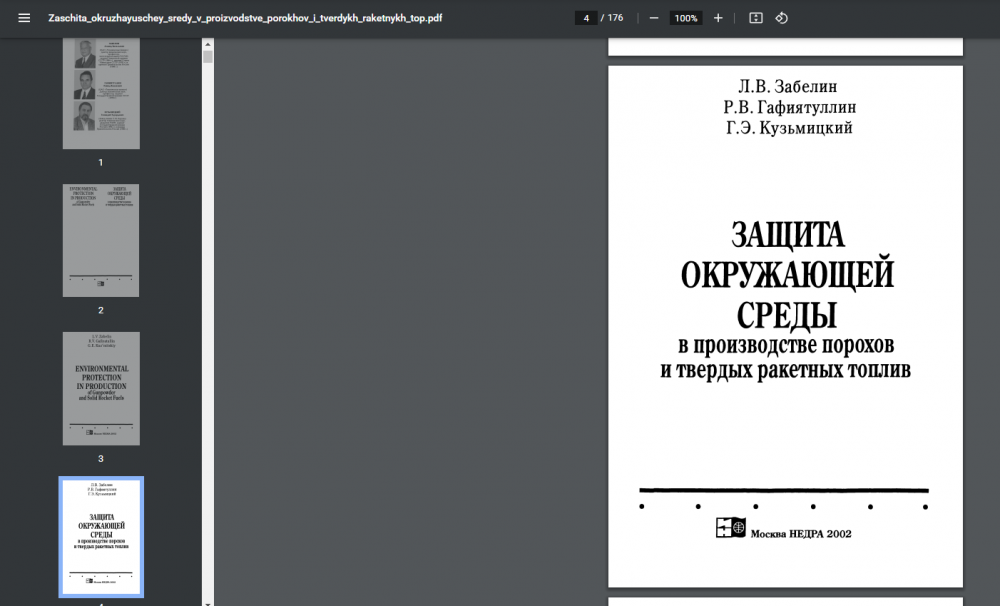Click the total page count 176
Image resolution: width=1000 pixels, height=606 pixels.
pos(614,18)
